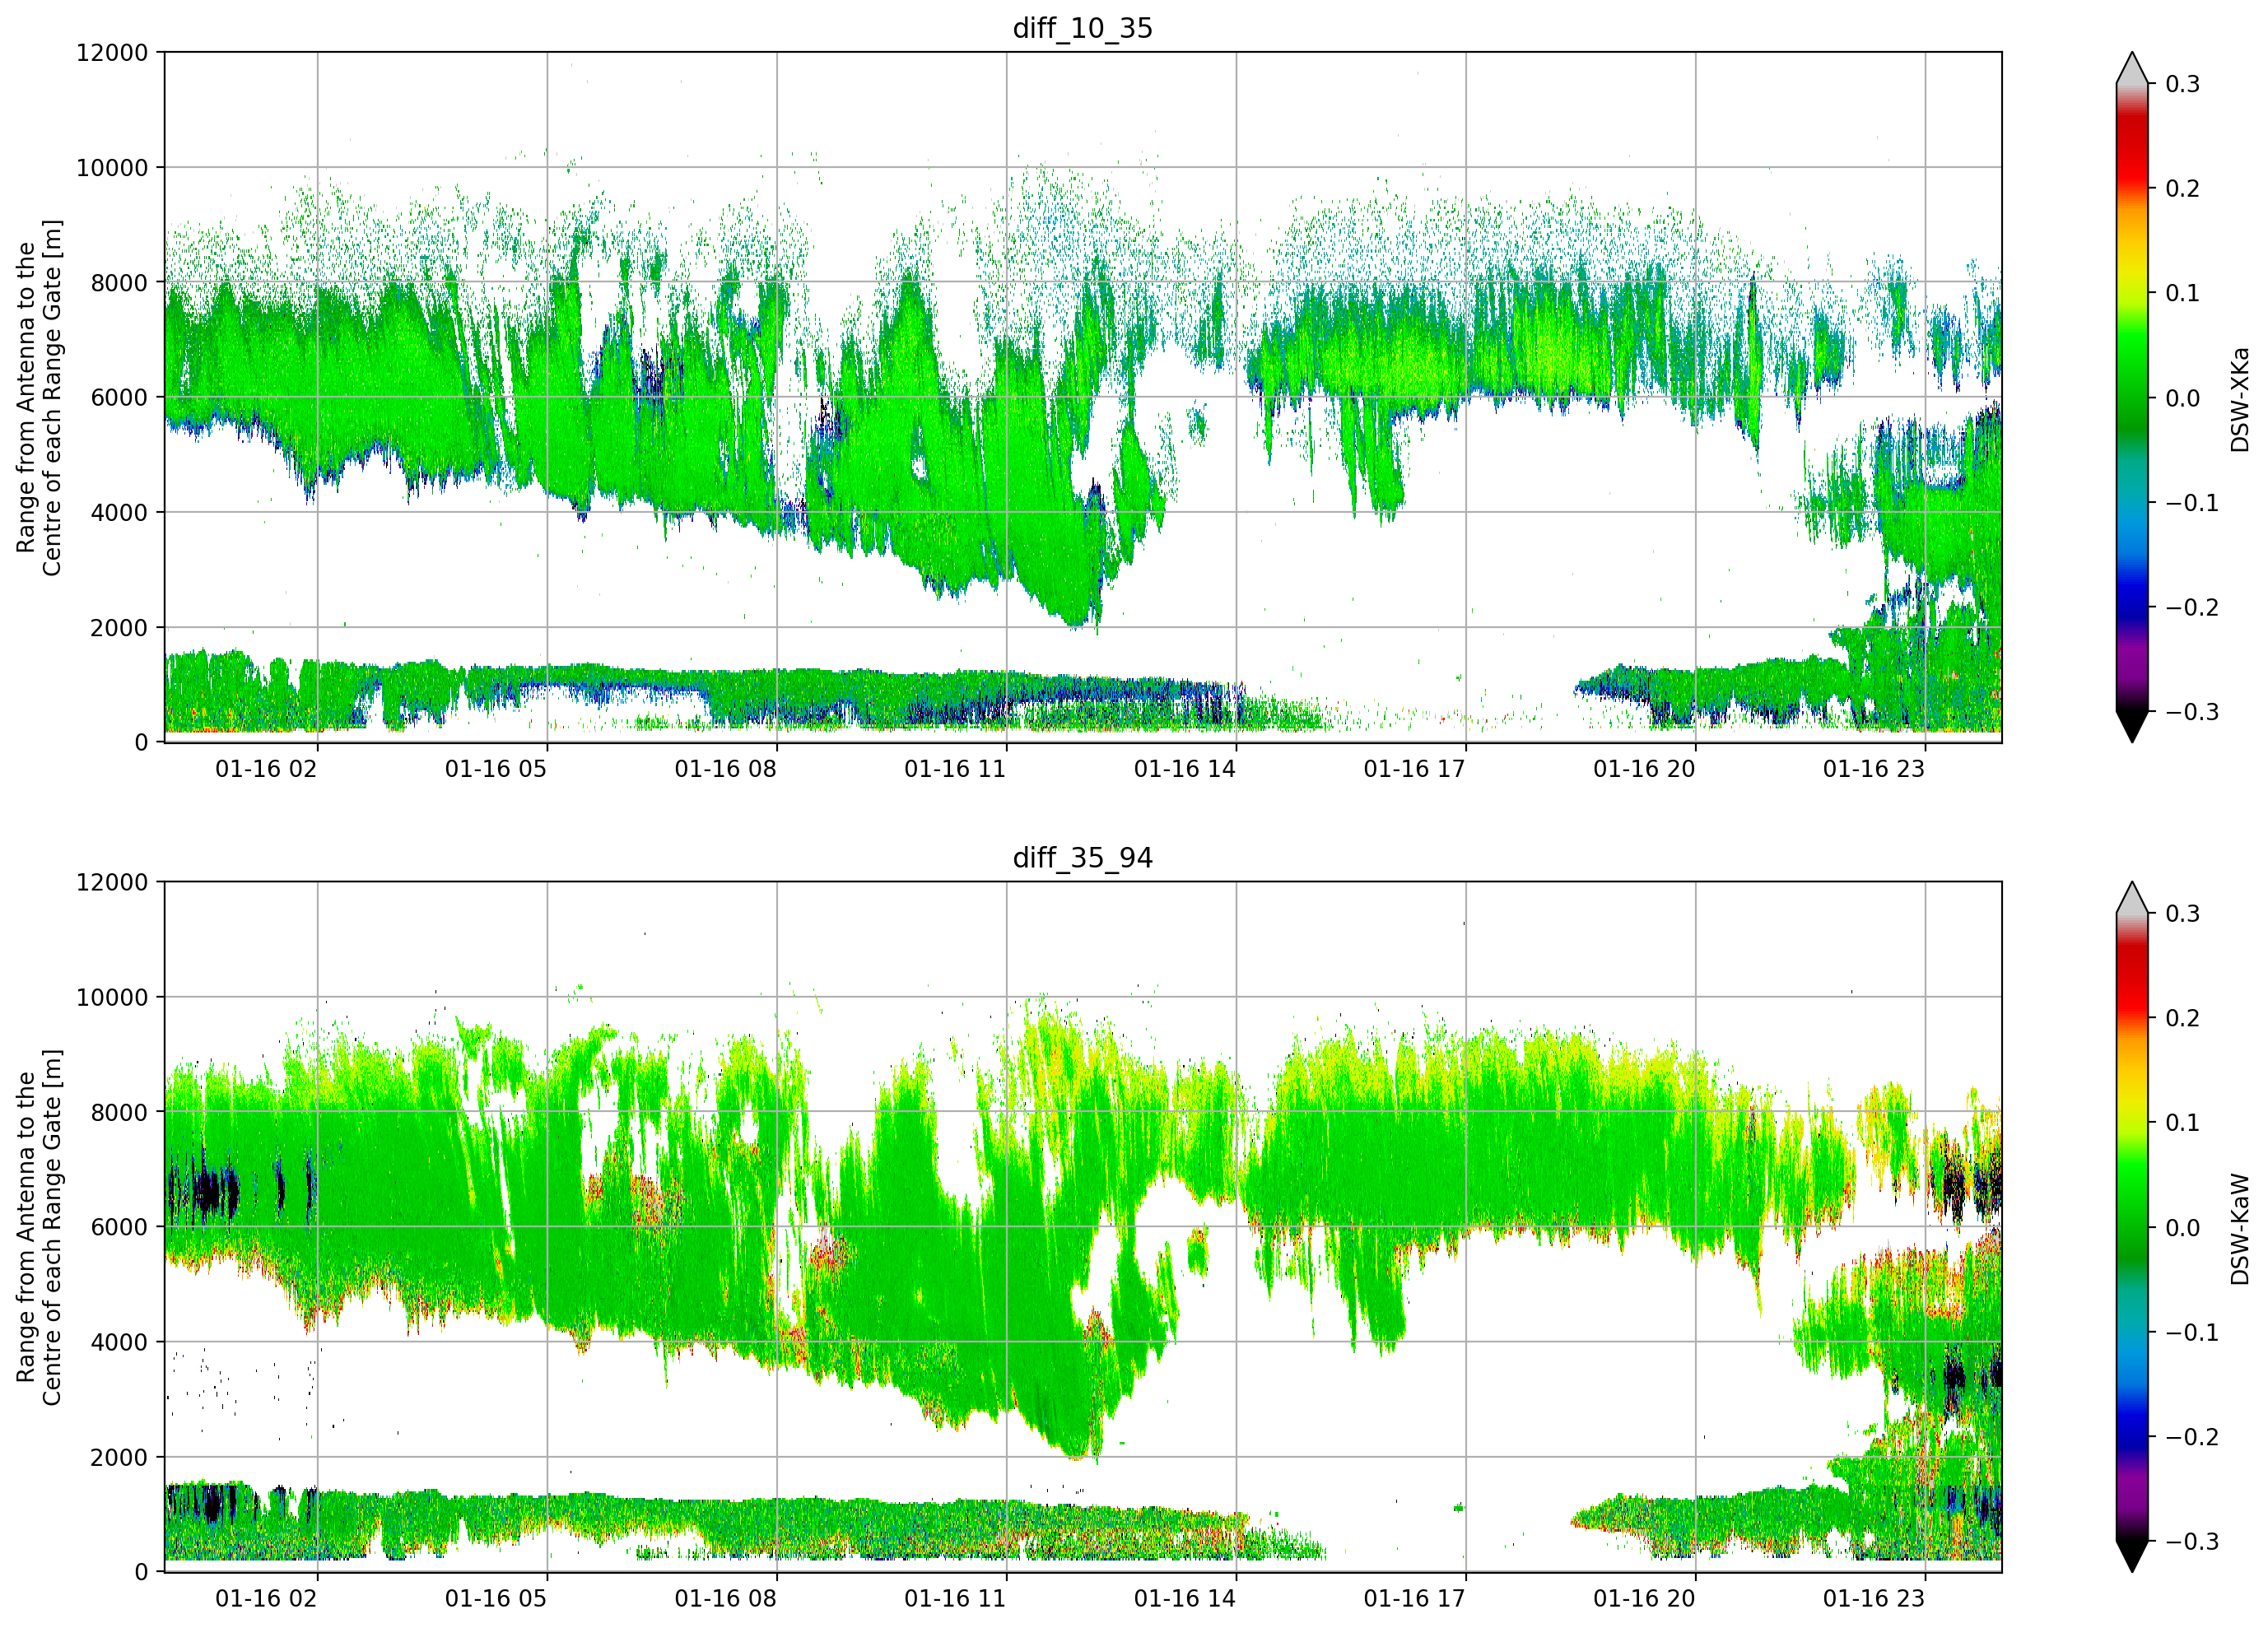Click the "0.0" tick on DSW-XKa colorbar
Viewport: 2268px width, 1628px height.
[2183, 398]
